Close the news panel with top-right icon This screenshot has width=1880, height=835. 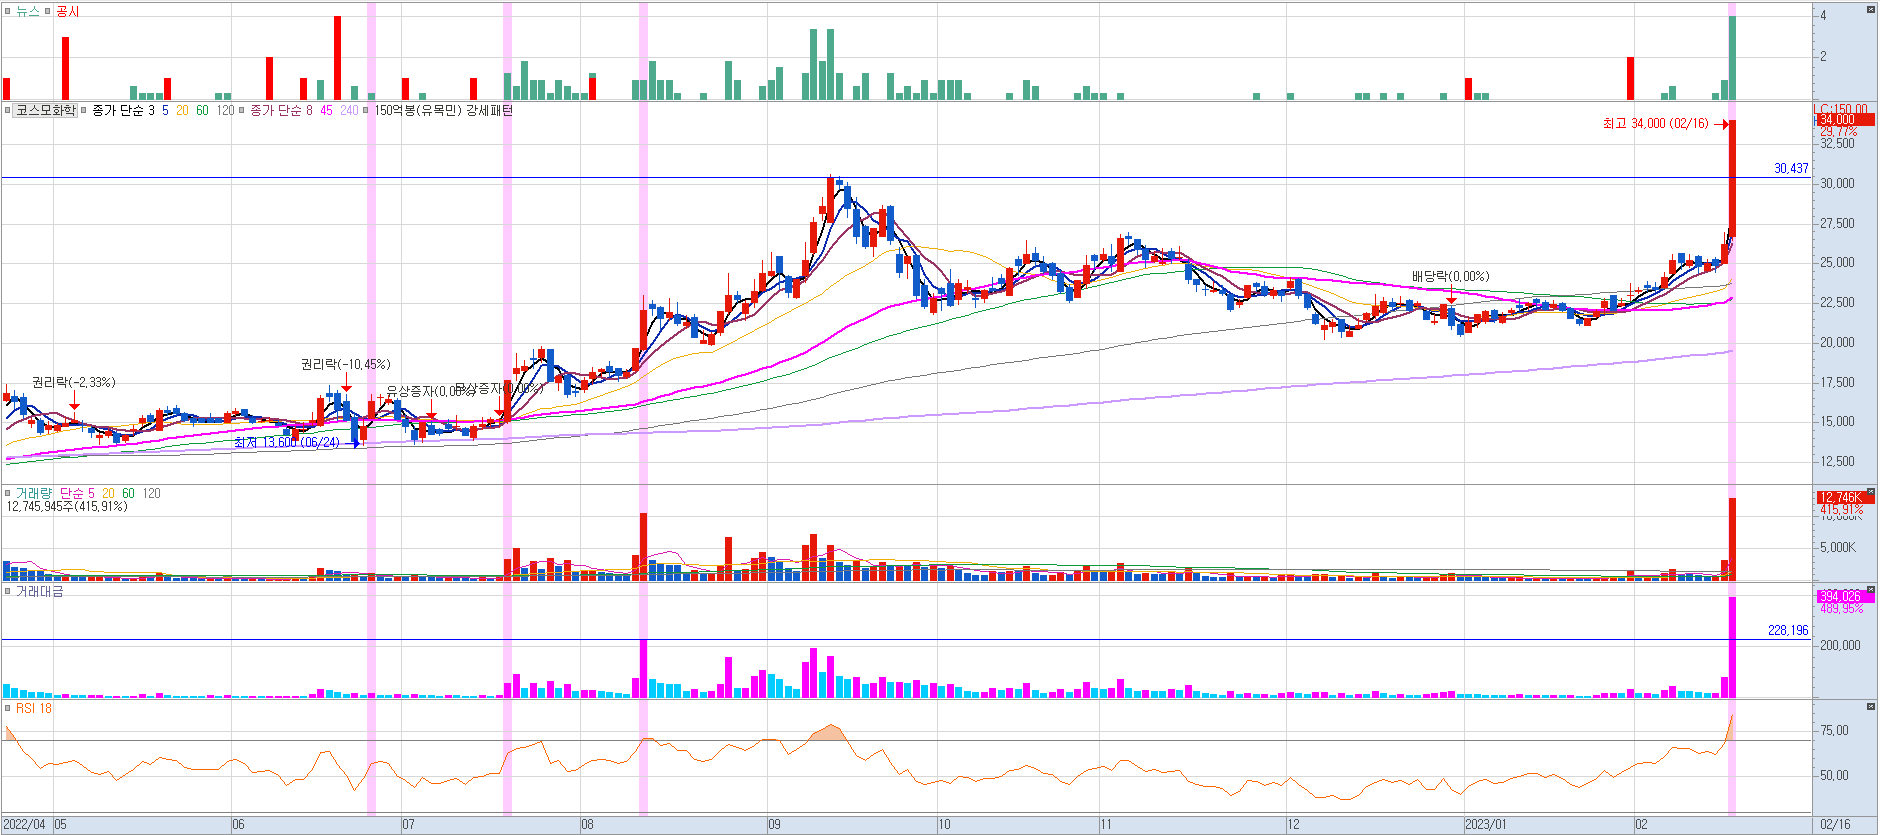pos(1871,9)
